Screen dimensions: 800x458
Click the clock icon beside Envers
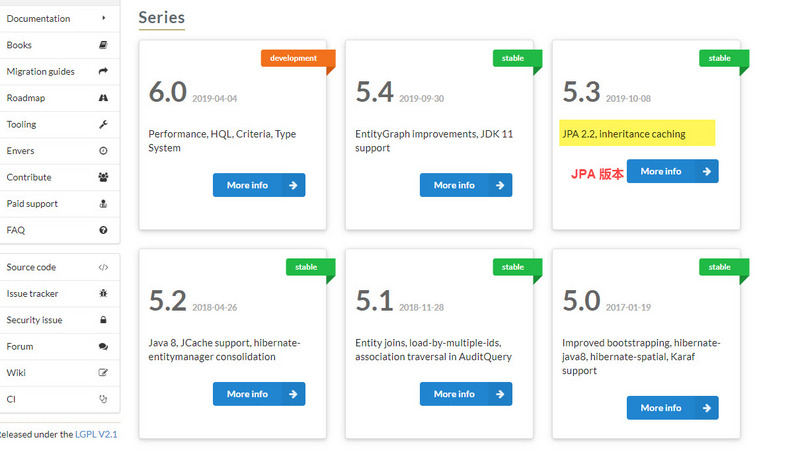tap(103, 151)
